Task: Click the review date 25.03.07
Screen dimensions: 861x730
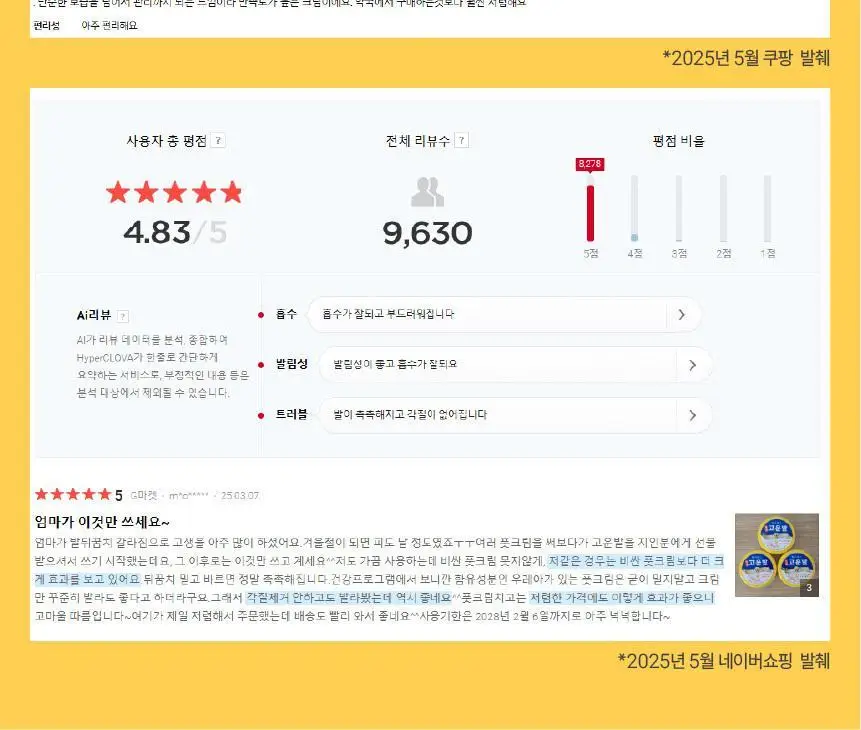Action: [x=240, y=495]
